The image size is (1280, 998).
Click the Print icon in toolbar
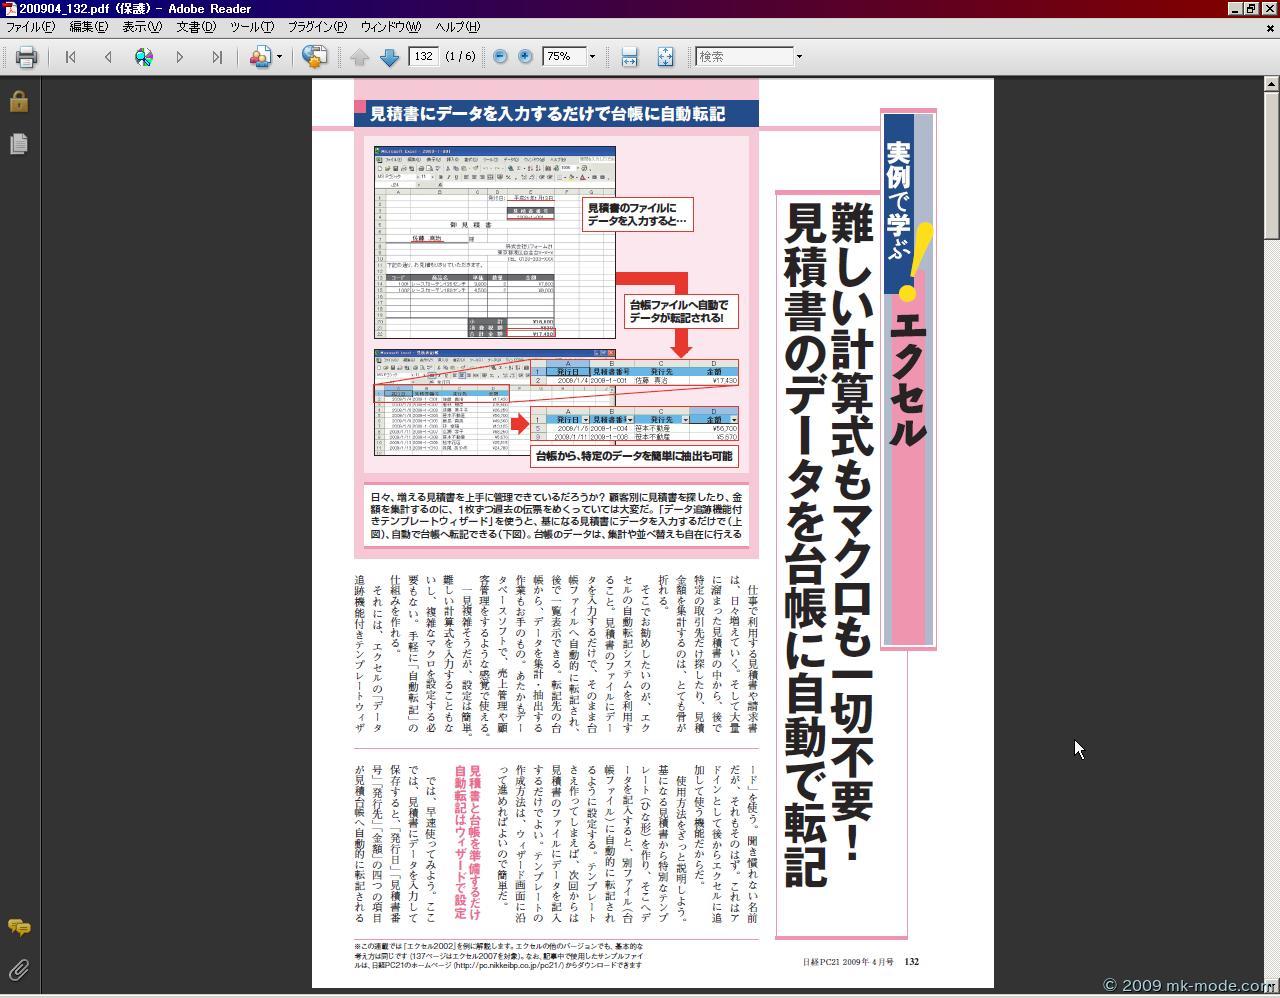(27, 57)
